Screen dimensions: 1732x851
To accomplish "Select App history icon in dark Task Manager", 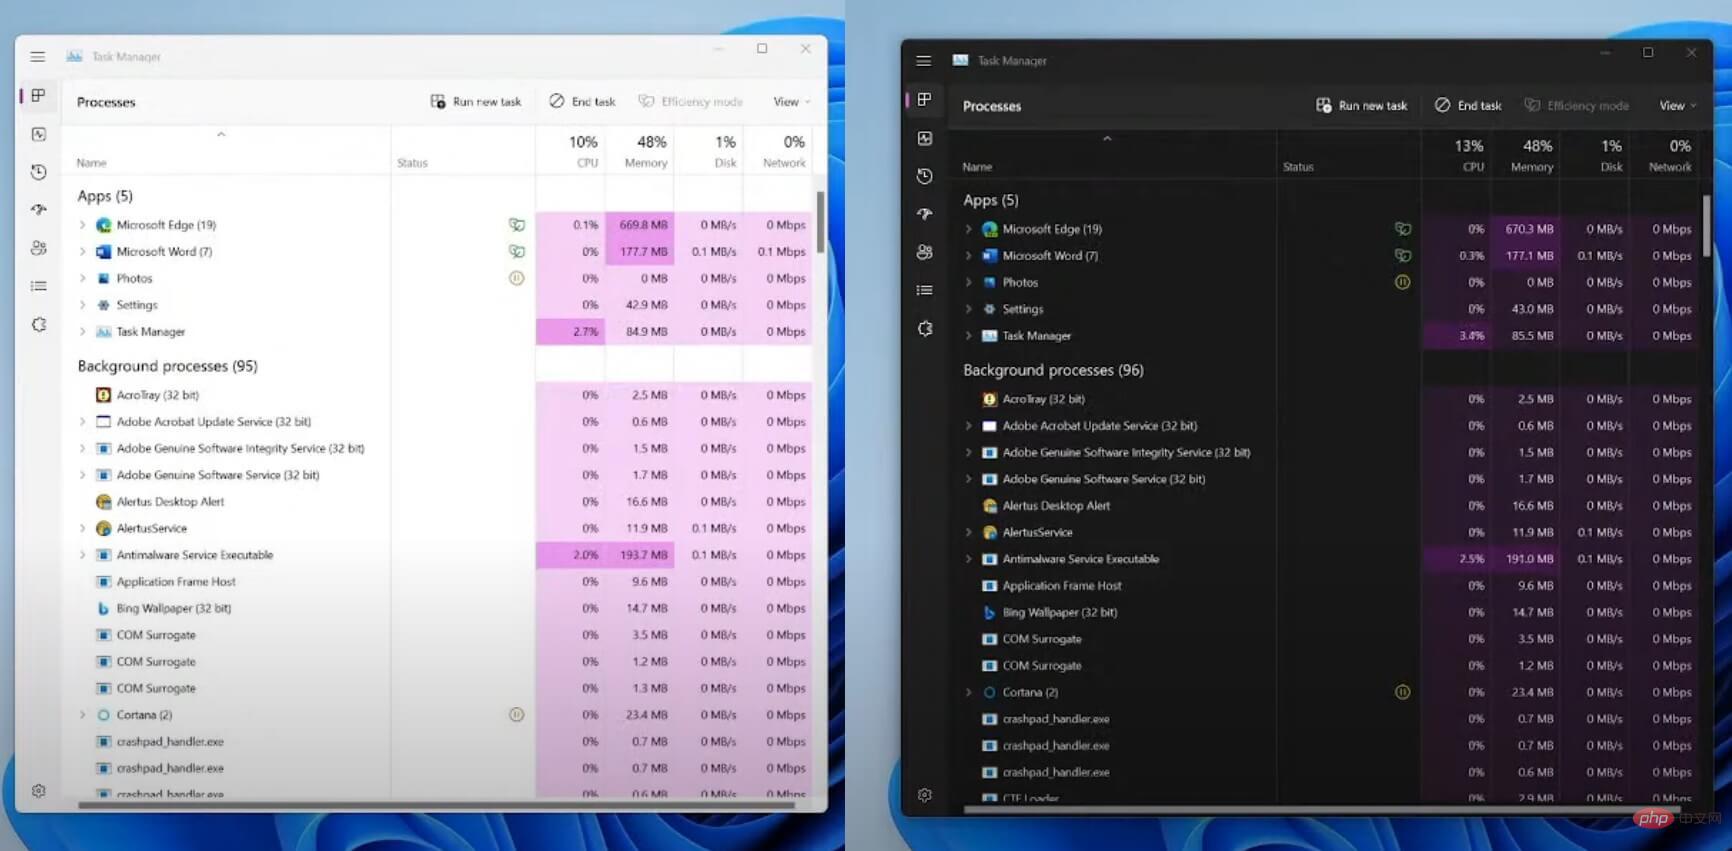I will pyautogui.click(x=924, y=176).
